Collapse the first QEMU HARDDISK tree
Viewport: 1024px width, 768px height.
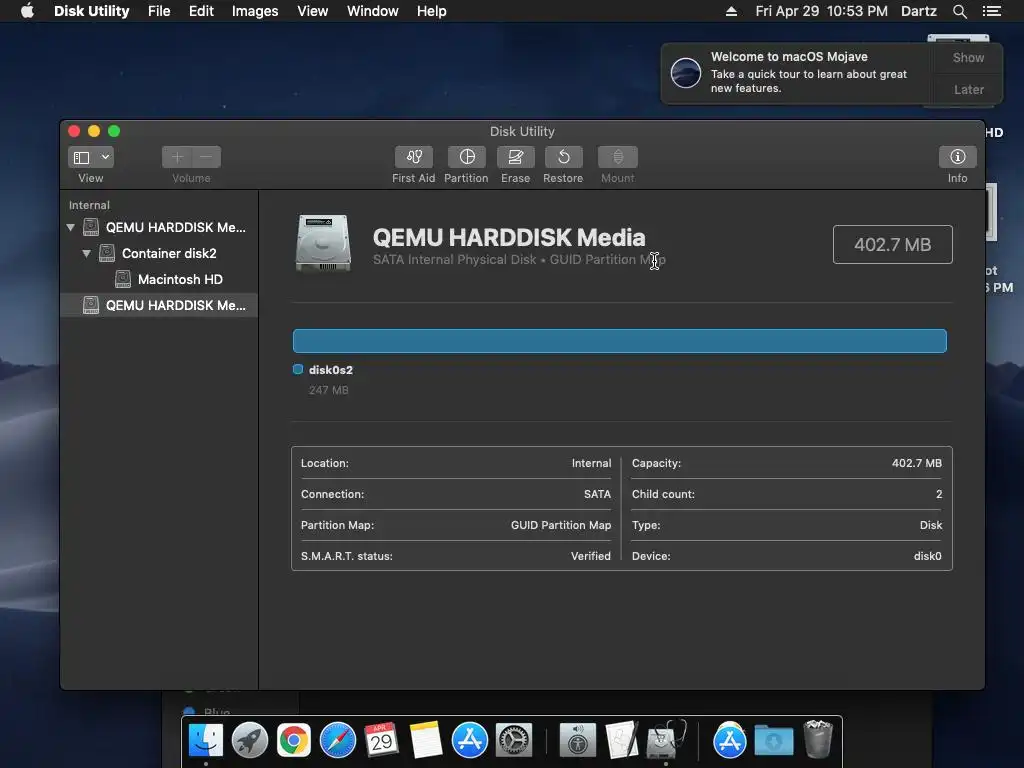pos(71,227)
